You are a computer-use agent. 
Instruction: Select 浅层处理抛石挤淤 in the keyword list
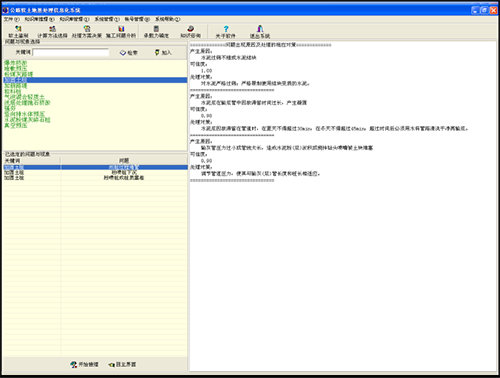tap(27, 103)
